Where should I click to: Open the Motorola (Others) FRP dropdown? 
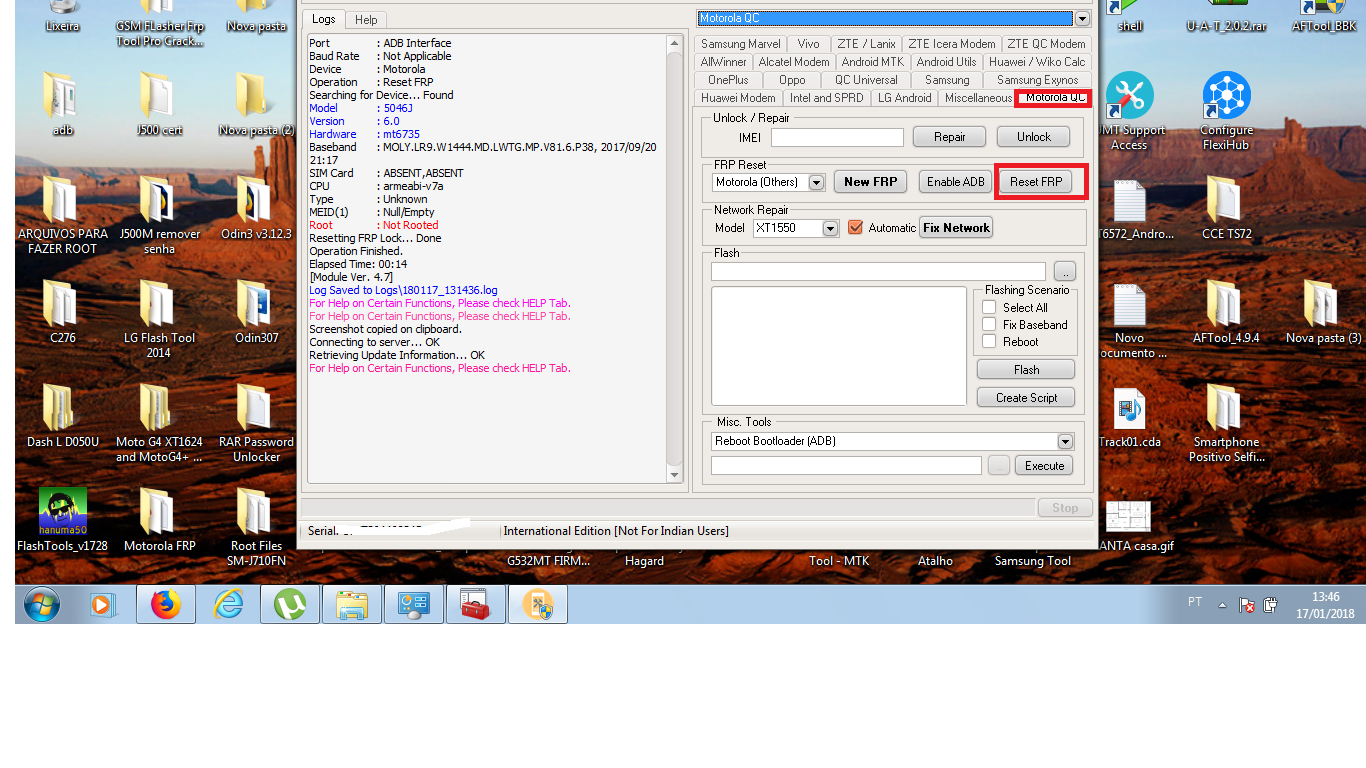click(x=817, y=182)
